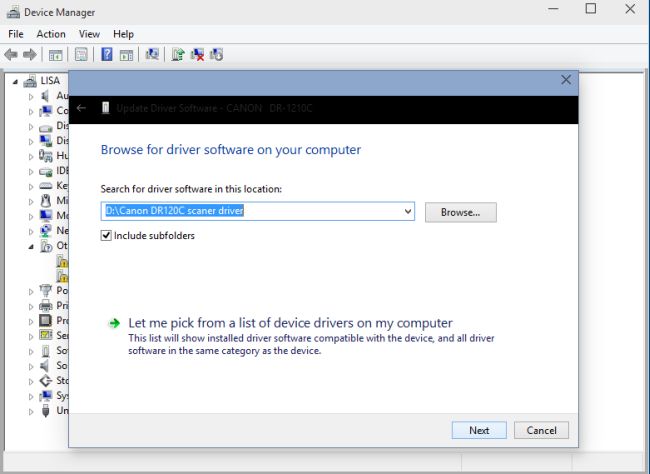Click the Uninstall device red X icon

point(197,54)
